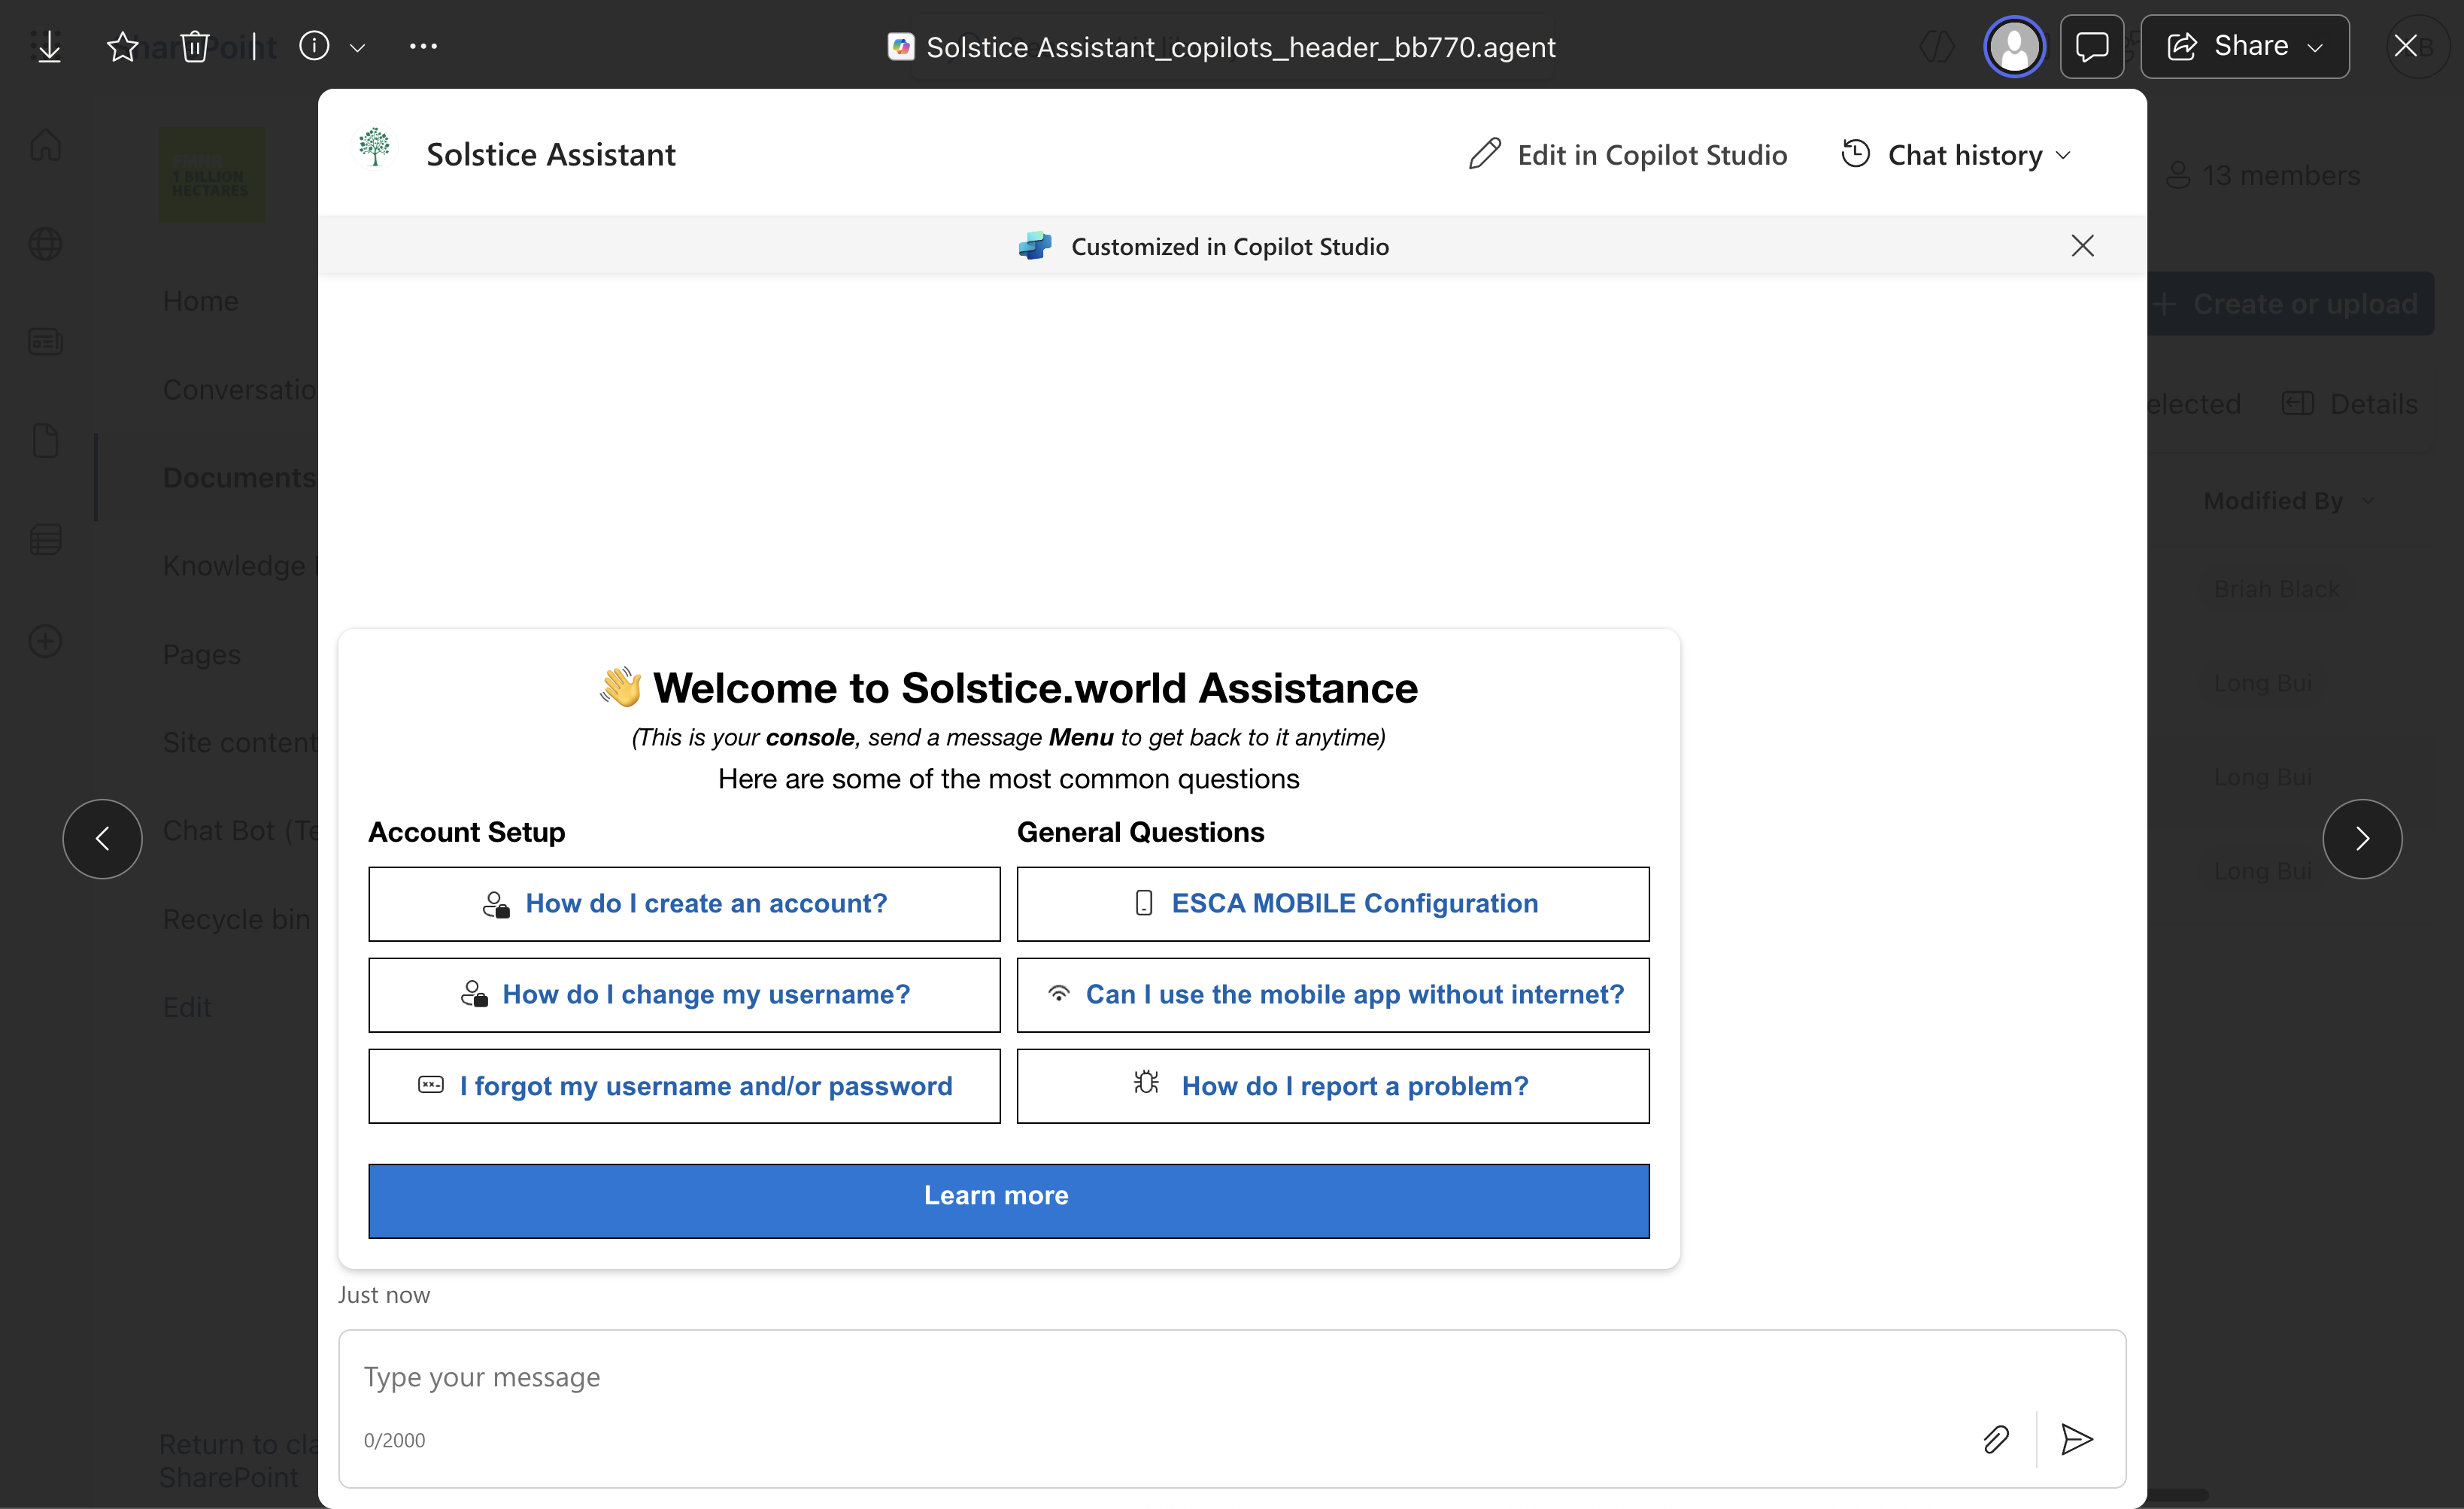
Task: Switch to the Documents section in the sidebar
Action: pos(238,477)
